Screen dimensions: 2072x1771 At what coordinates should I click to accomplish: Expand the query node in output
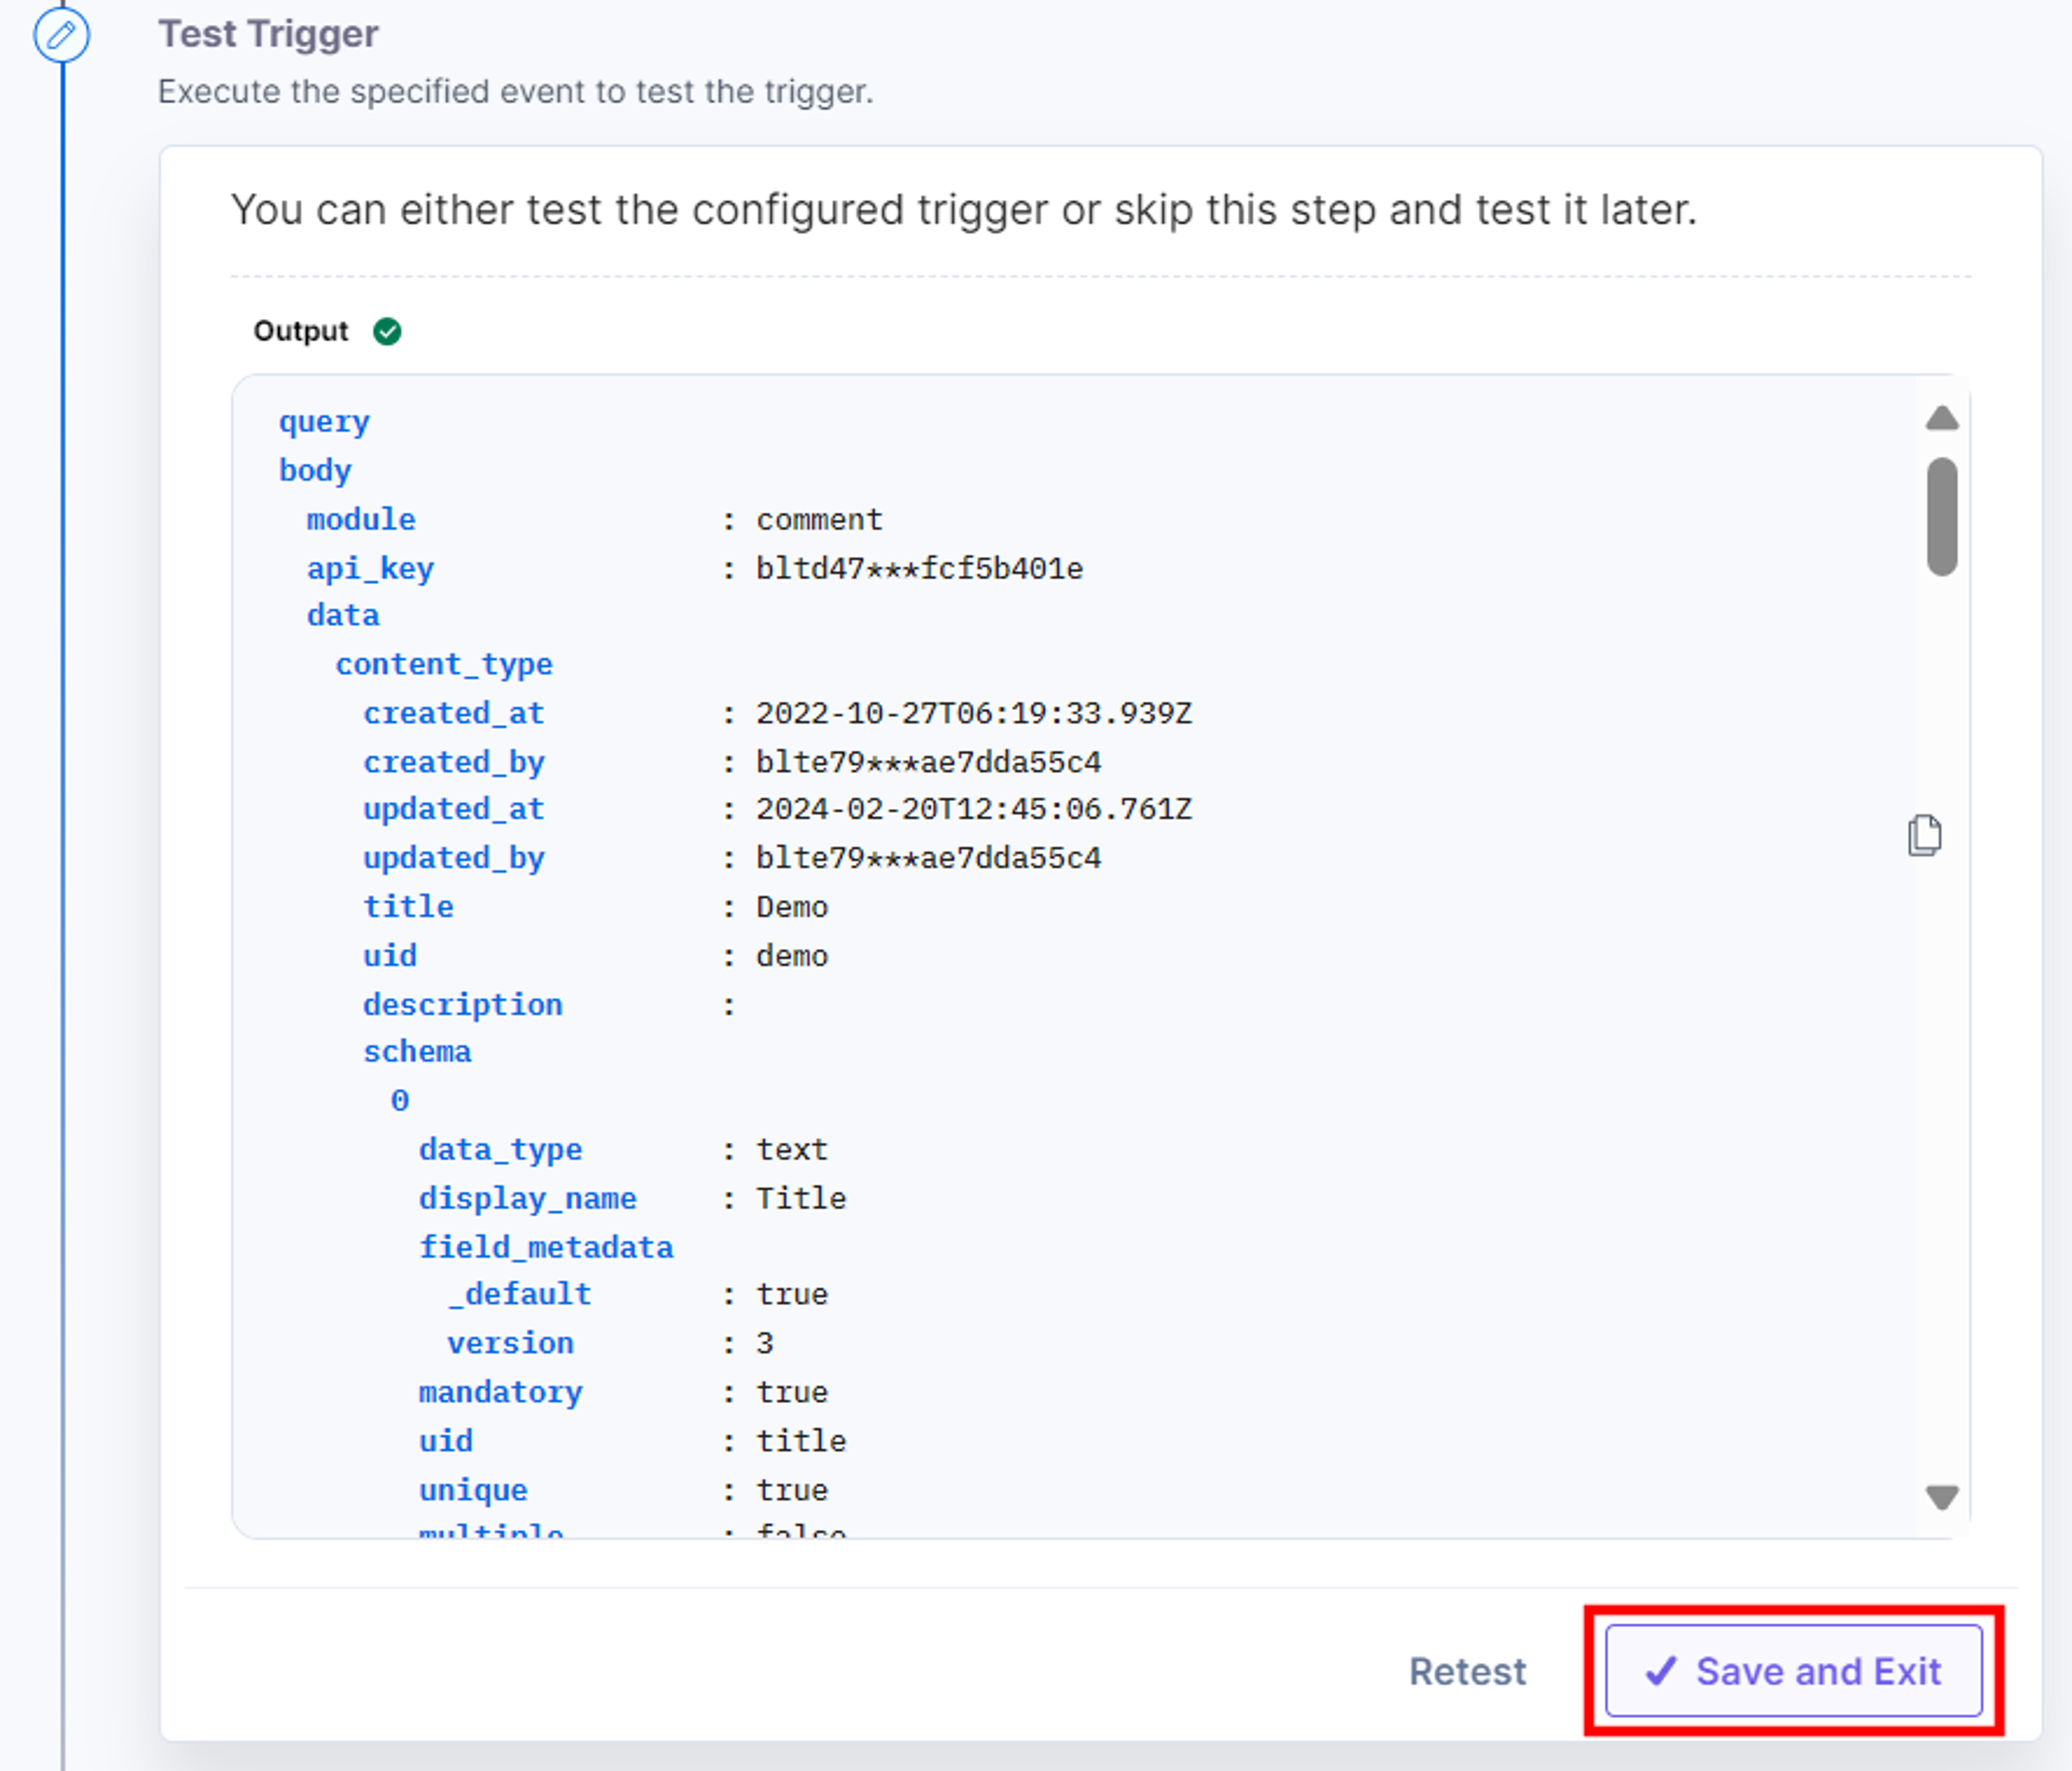coord(324,422)
